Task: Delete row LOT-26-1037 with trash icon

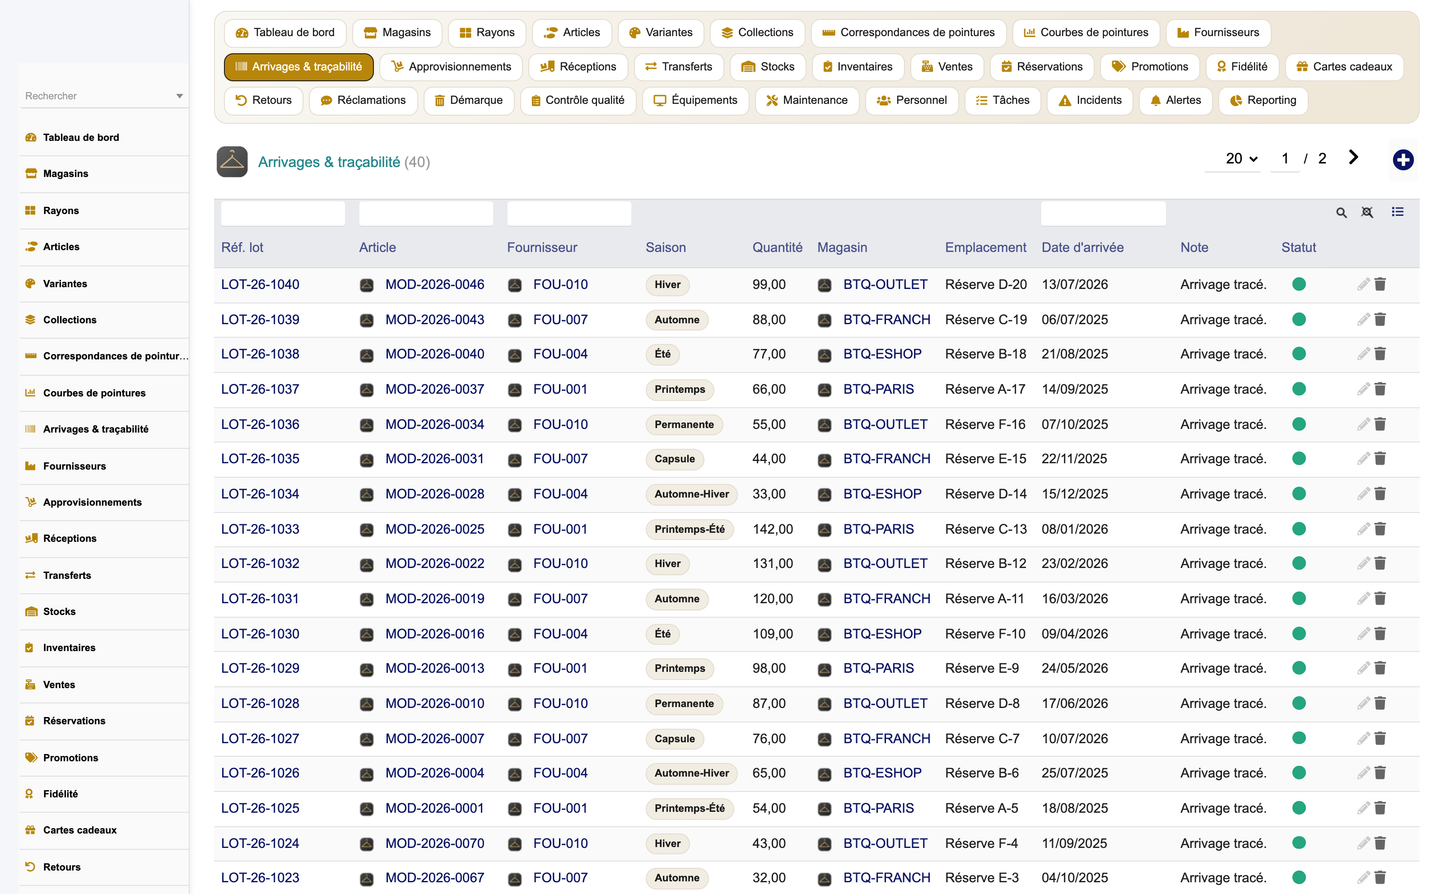Action: click(x=1380, y=389)
